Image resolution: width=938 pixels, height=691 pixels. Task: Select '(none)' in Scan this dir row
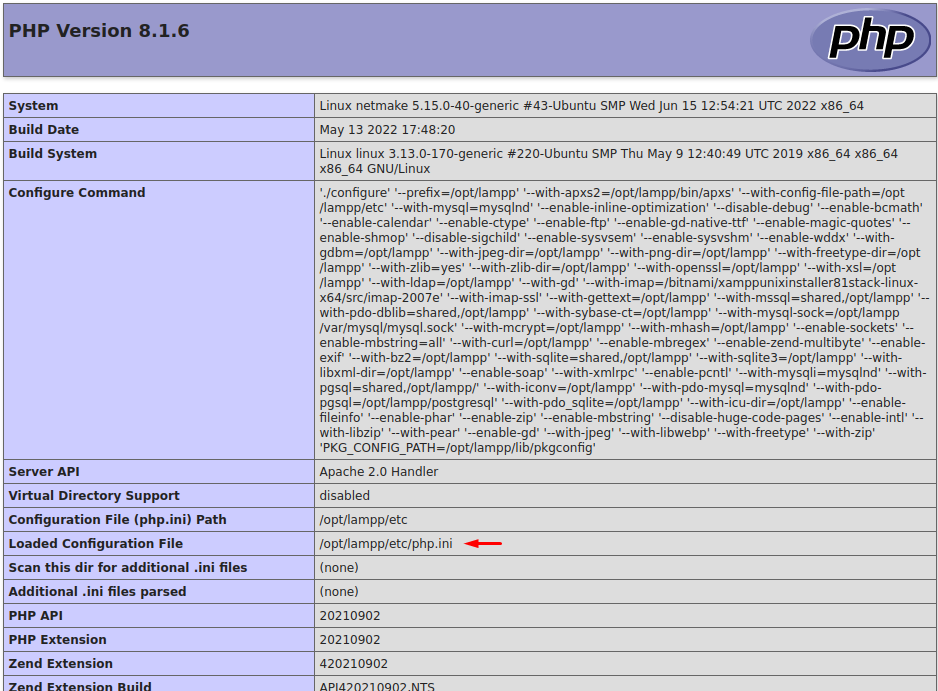(x=339, y=567)
